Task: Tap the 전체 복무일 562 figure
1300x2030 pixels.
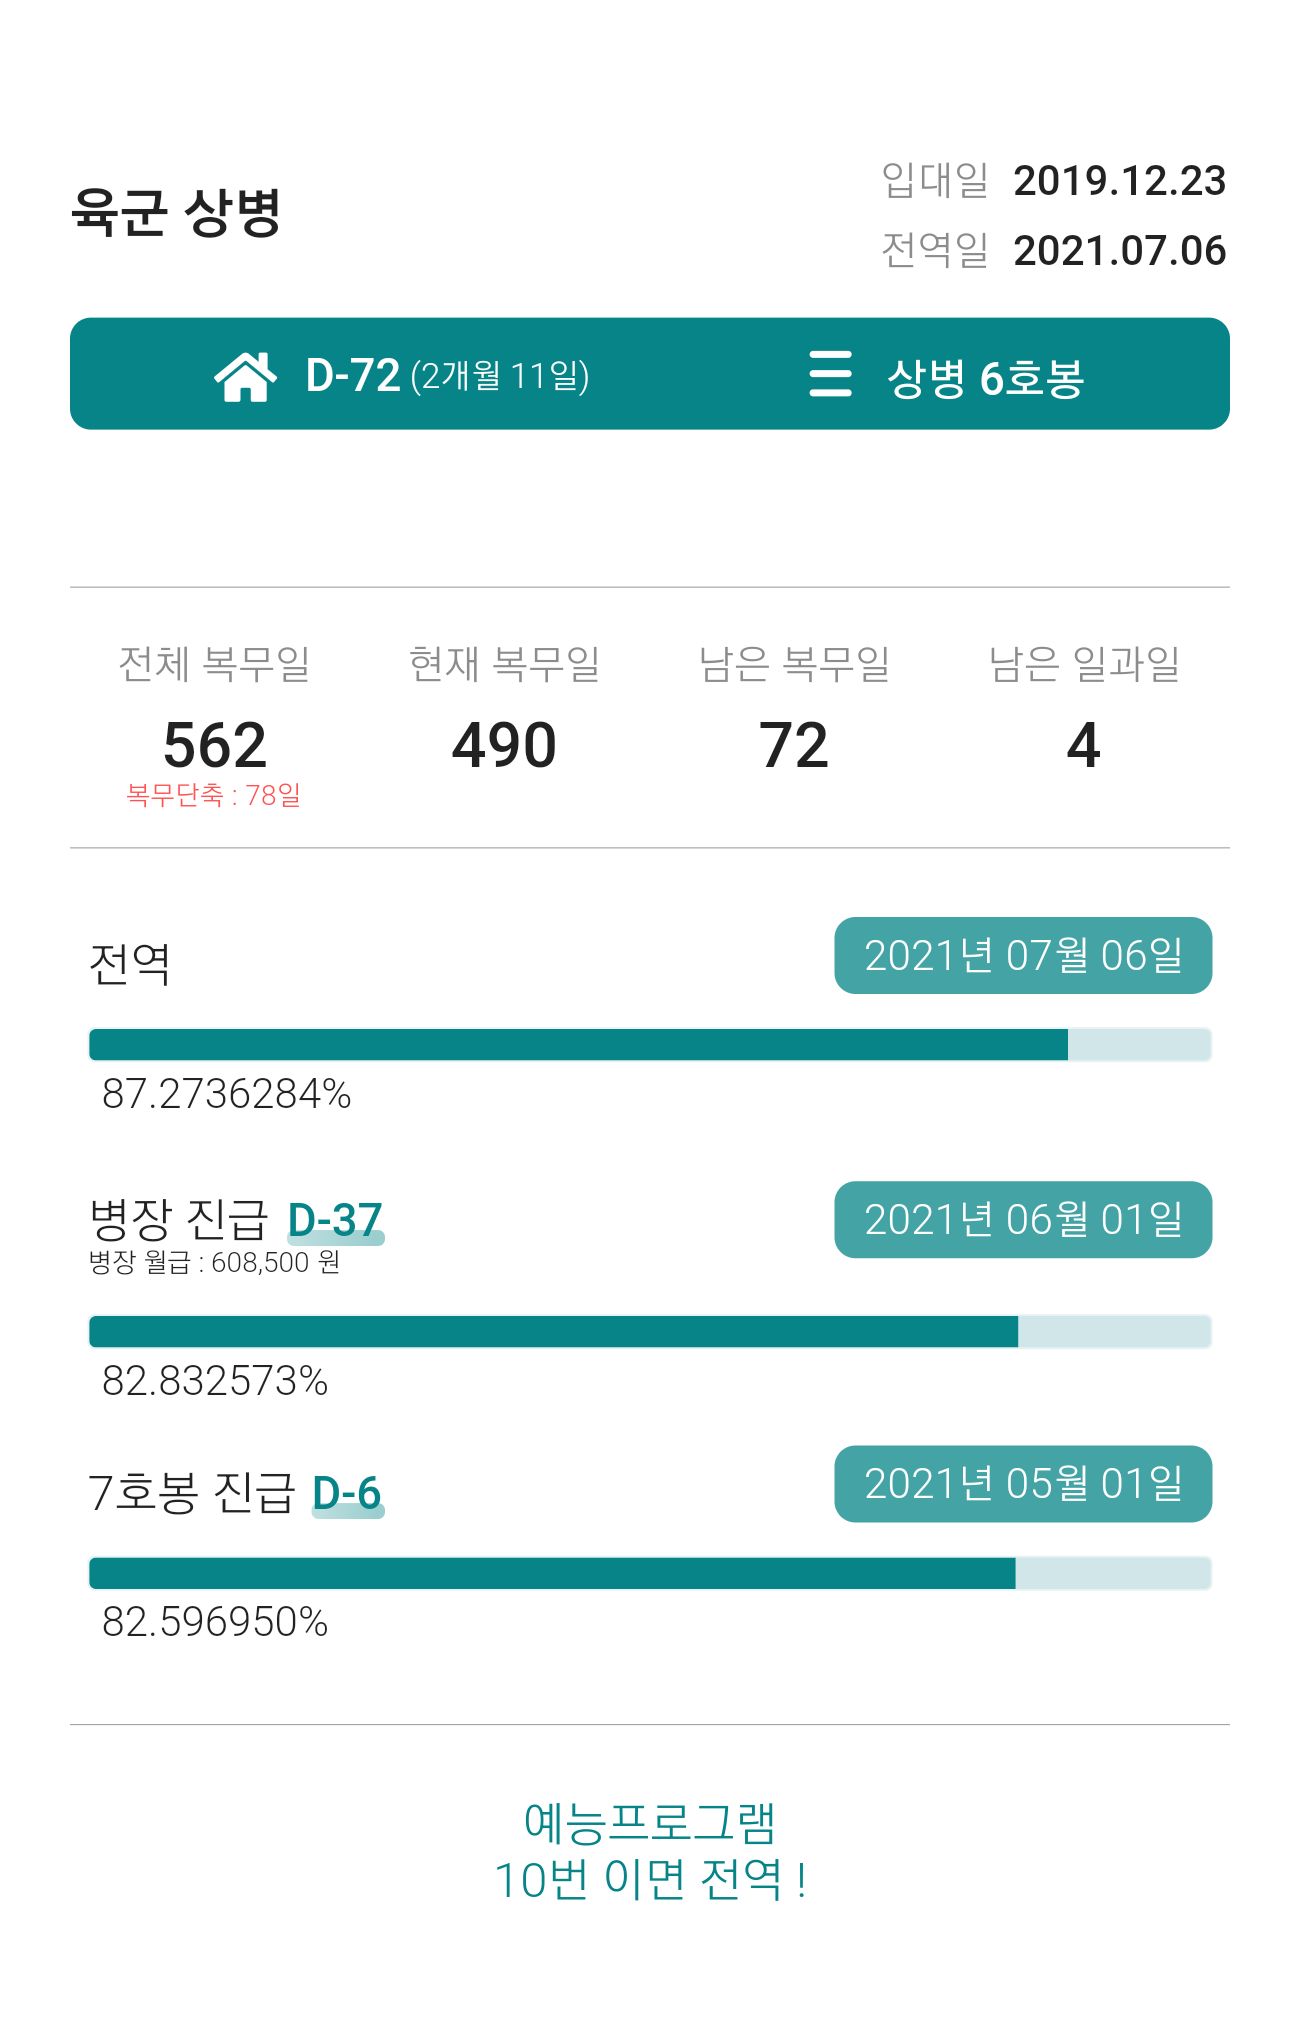Action: pos(215,745)
